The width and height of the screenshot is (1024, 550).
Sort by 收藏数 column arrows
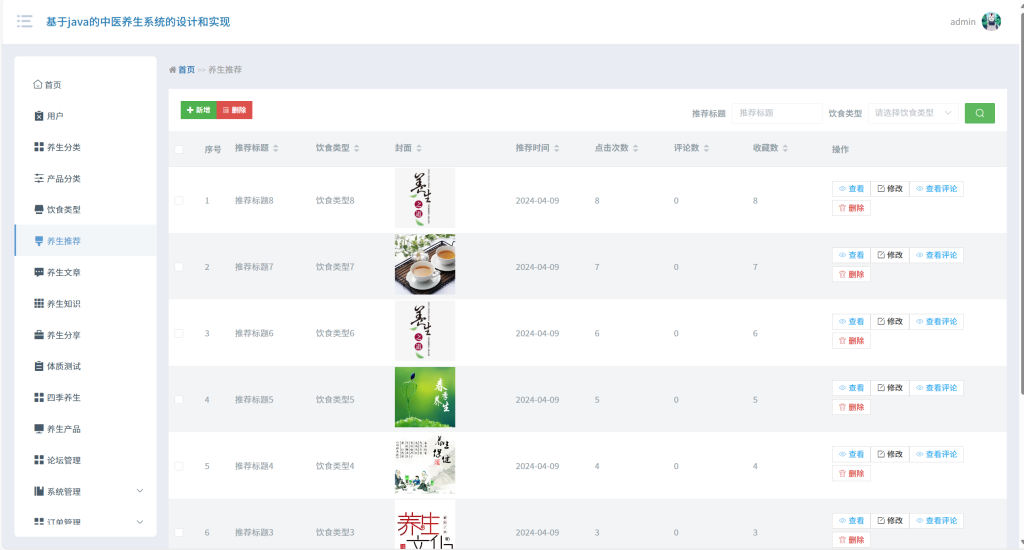click(x=785, y=148)
